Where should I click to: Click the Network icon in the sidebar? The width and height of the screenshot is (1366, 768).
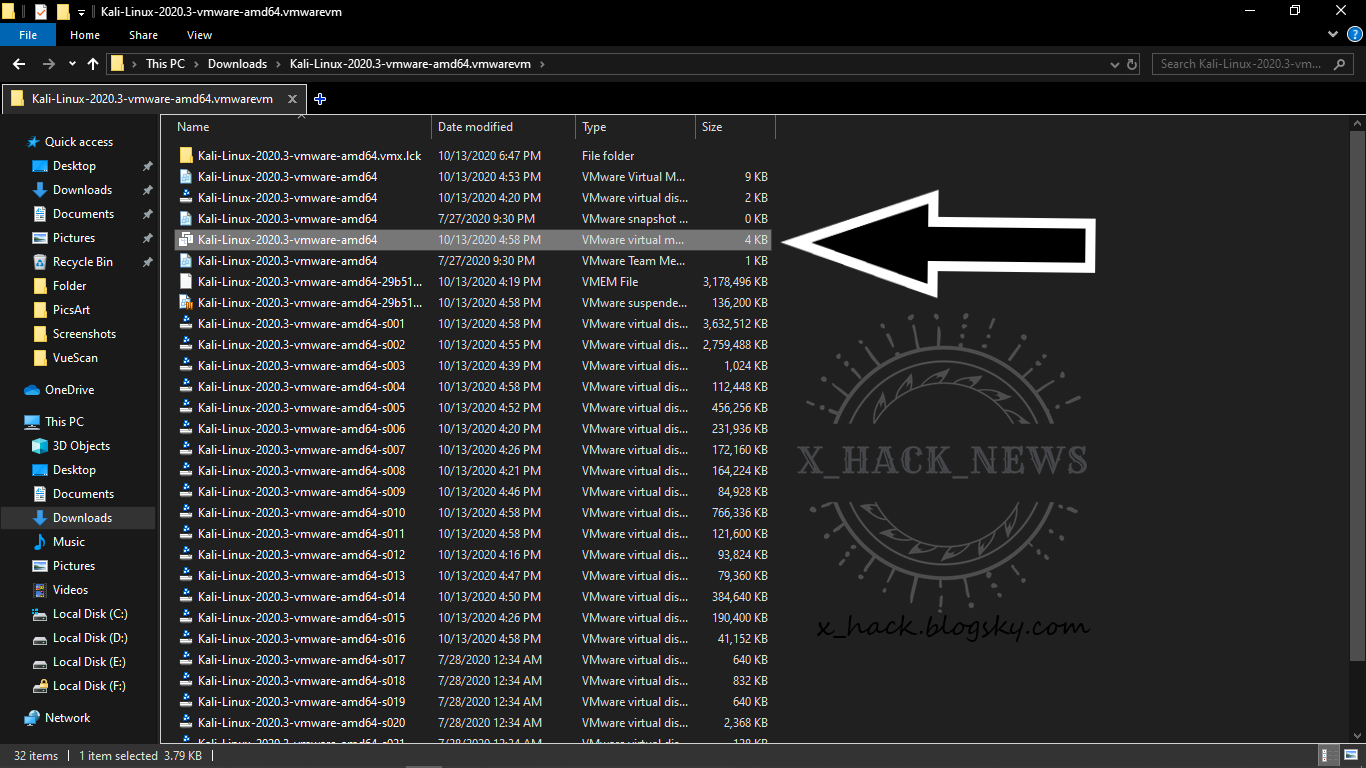(32, 718)
